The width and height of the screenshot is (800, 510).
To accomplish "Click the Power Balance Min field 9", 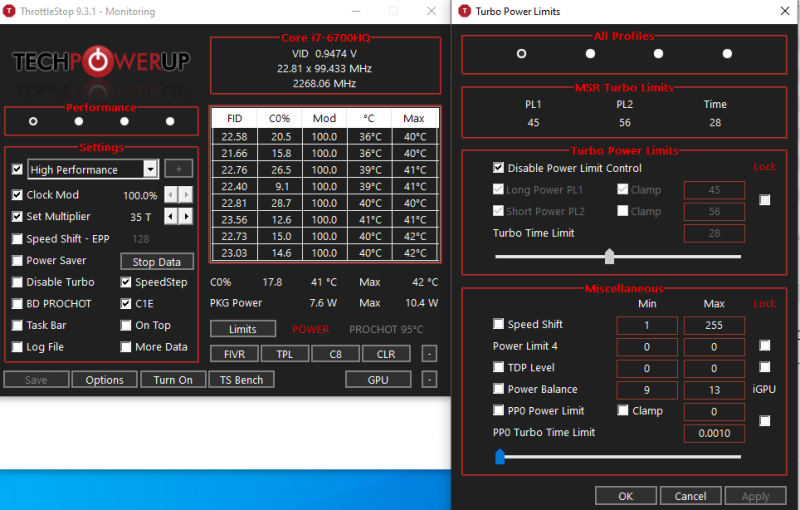I will pos(647,390).
